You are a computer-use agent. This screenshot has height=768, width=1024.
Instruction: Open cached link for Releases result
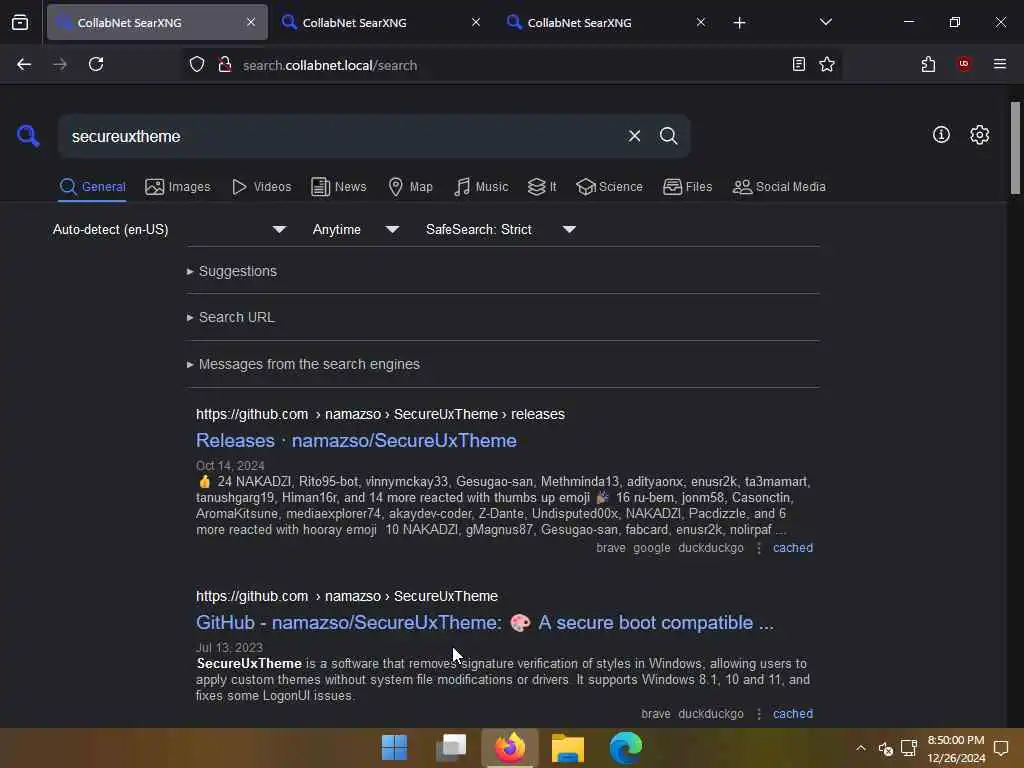(793, 548)
